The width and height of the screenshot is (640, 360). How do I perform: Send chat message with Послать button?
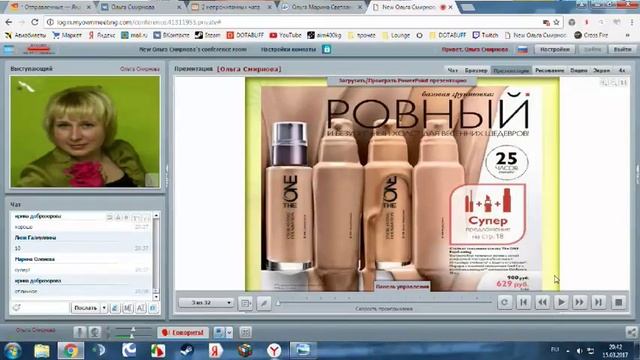click(x=85, y=308)
